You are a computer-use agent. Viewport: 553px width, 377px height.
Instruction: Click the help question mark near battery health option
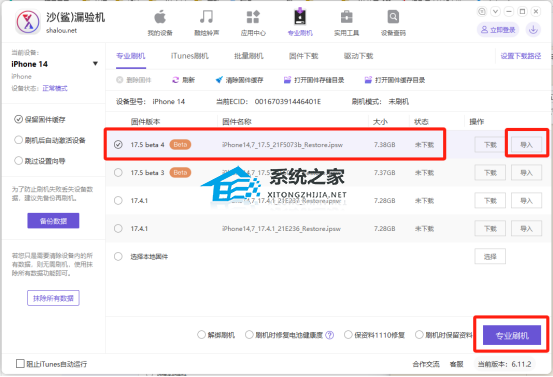click(329, 335)
